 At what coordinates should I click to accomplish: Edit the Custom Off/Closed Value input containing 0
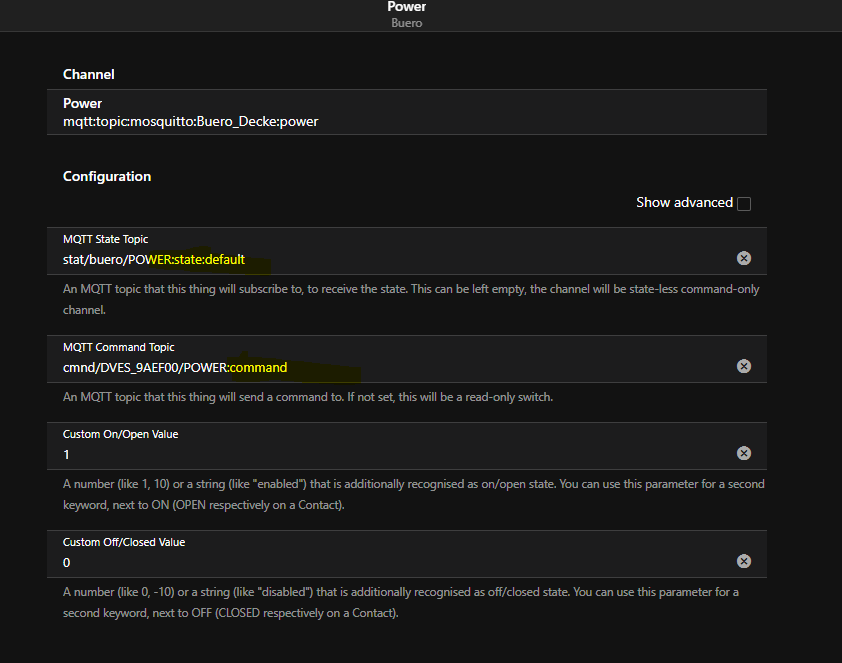(396, 563)
